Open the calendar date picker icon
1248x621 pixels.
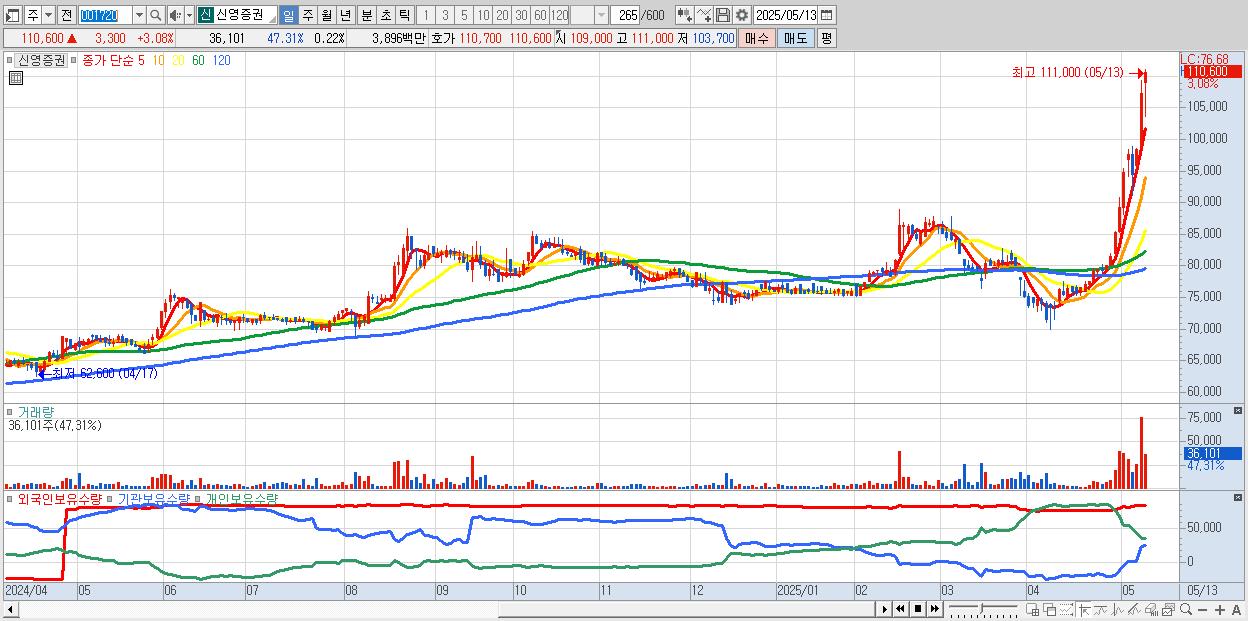click(x=826, y=15)
